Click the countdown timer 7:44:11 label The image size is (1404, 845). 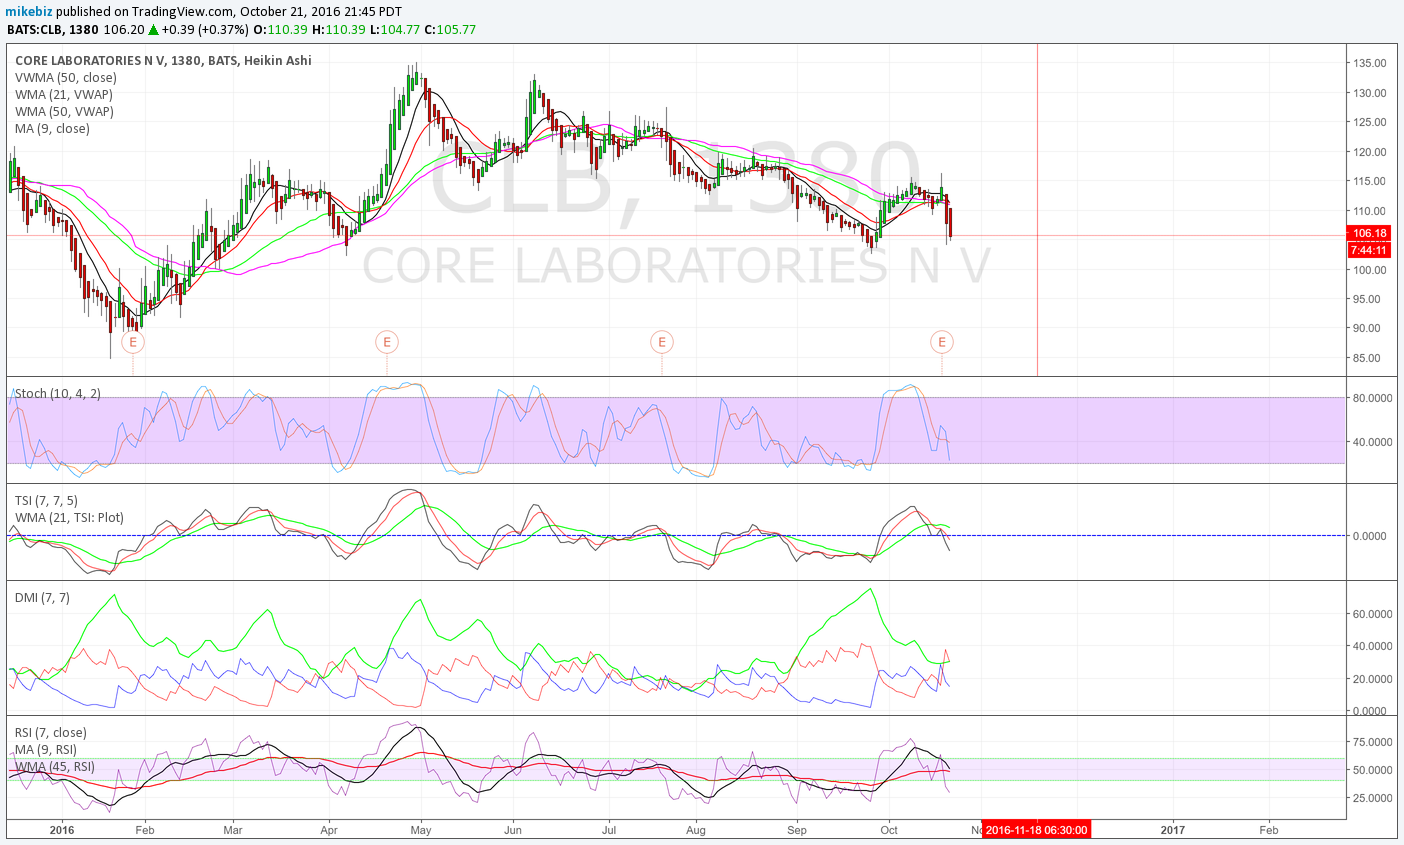[x=1369, y=250]
